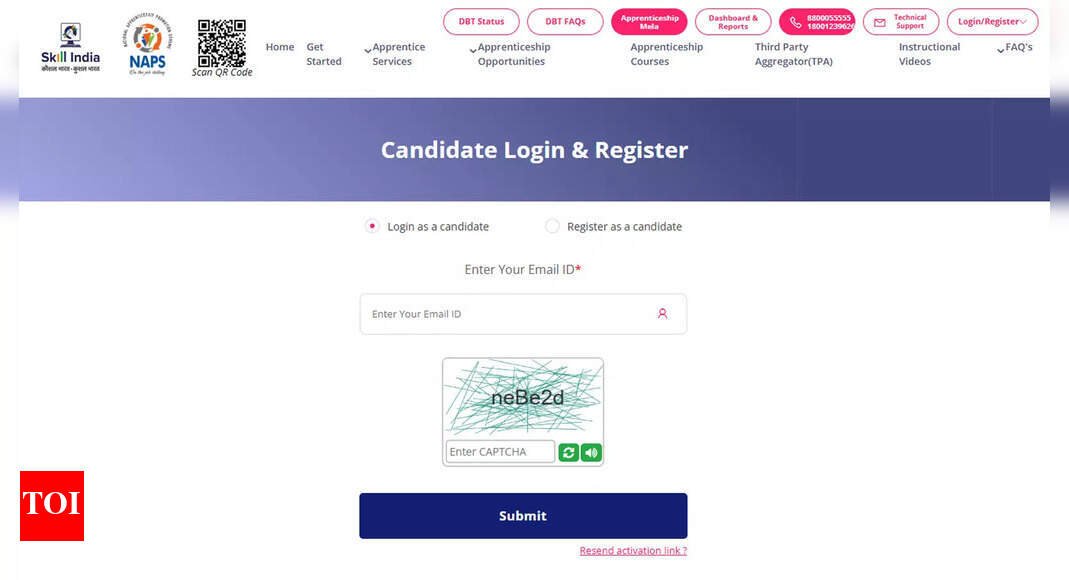This screenshot has width=1069, height=580.
Task: Open the NAPS logo link
Action: pos(147,45)
